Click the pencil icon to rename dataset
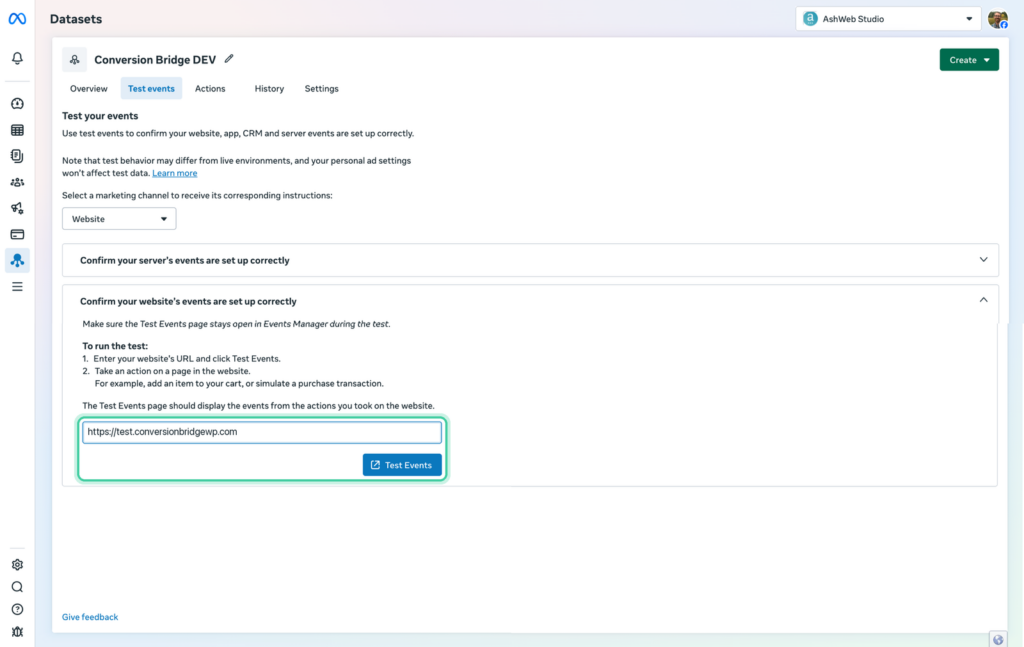This screenshot has height=647, width=1024. 229,59
